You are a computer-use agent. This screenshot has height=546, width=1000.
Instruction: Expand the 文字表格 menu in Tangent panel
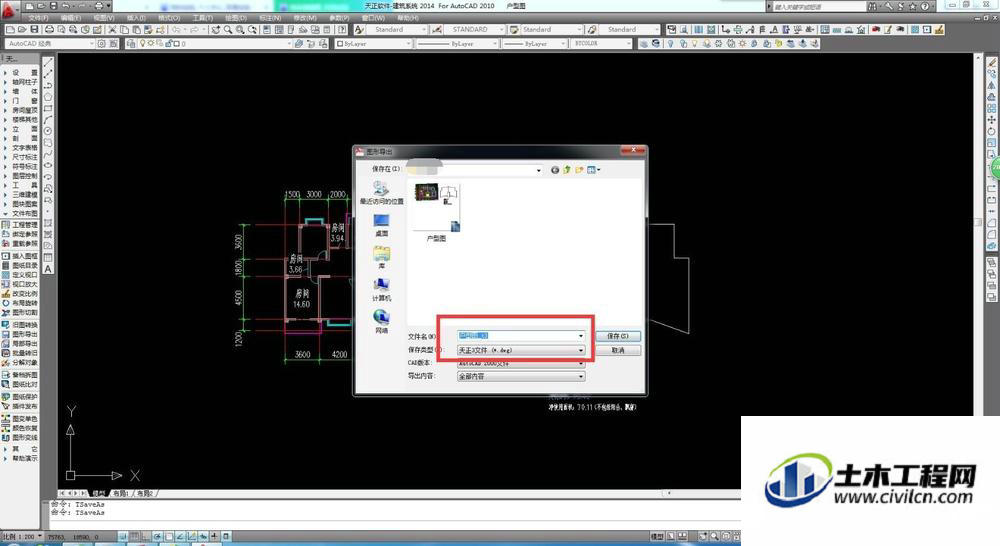click(21, 147)
